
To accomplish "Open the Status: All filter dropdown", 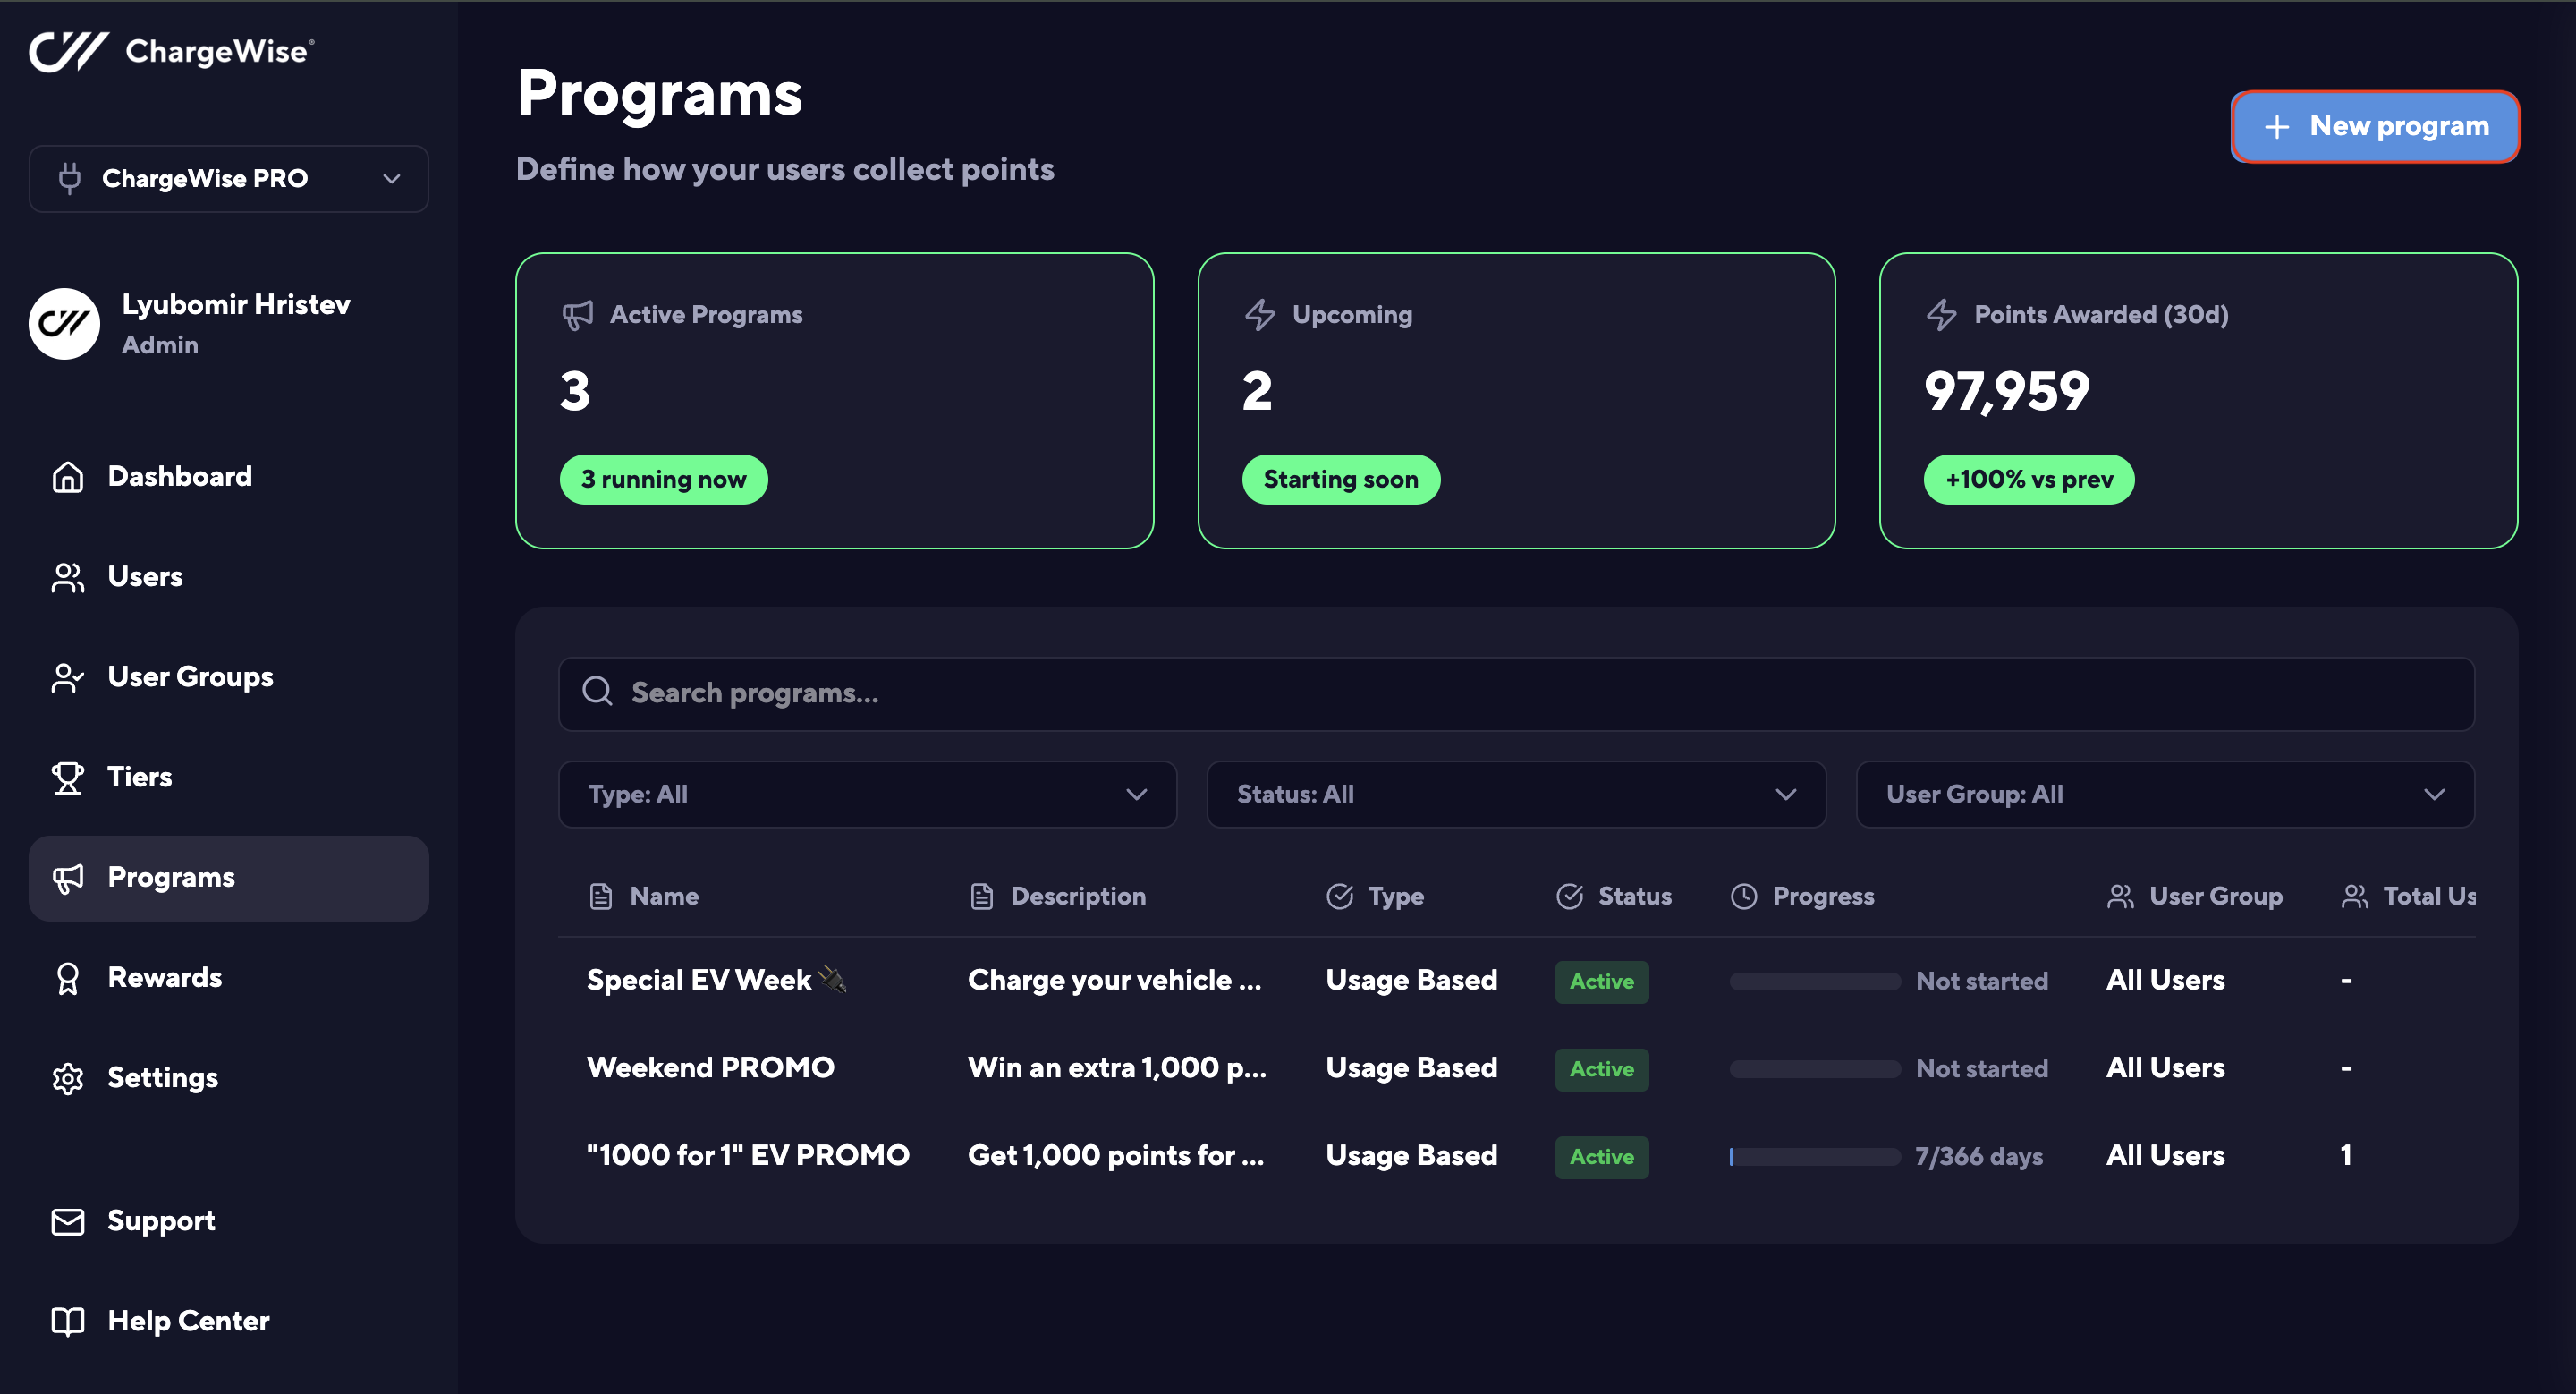I will coord(1515,794).
